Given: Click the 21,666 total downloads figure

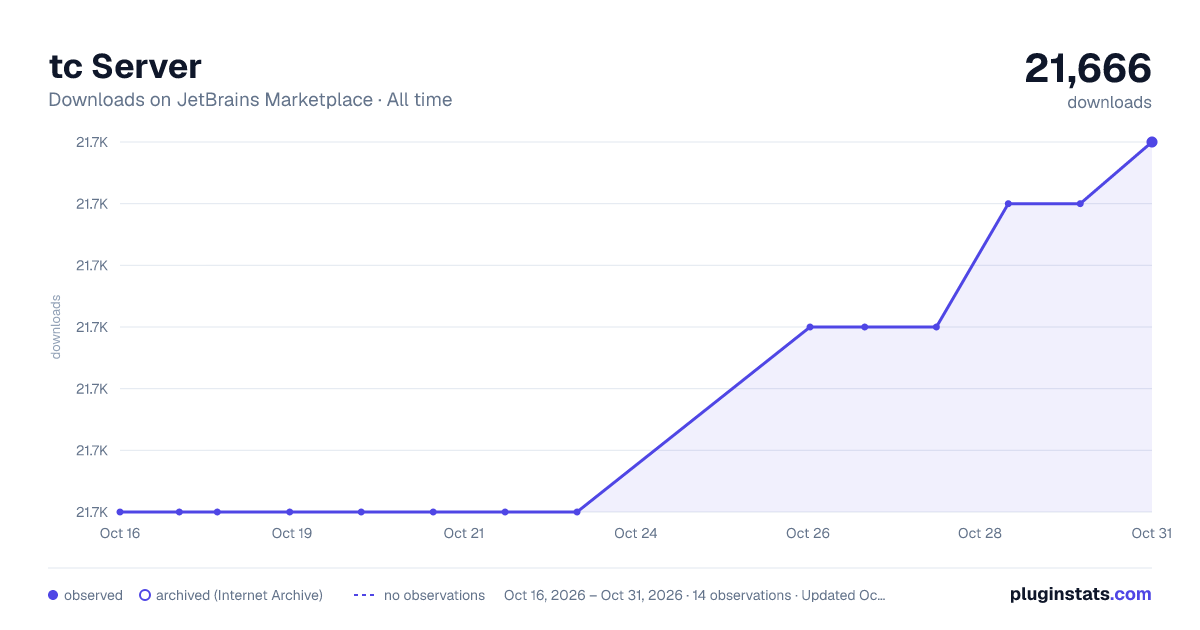Looking at the screenshot, I should pyautogui.click(x=1088, y=68).
